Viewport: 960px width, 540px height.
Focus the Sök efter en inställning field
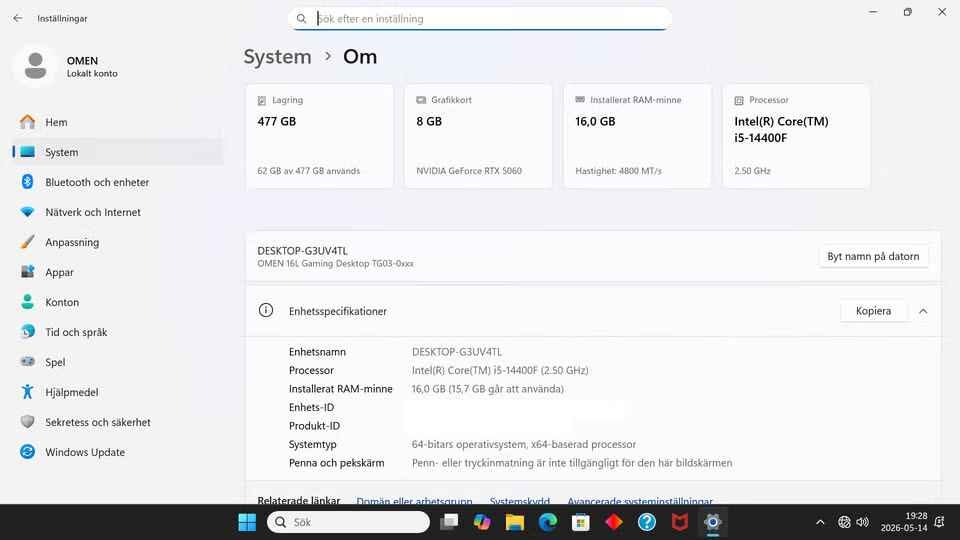(x=480, y=19)
